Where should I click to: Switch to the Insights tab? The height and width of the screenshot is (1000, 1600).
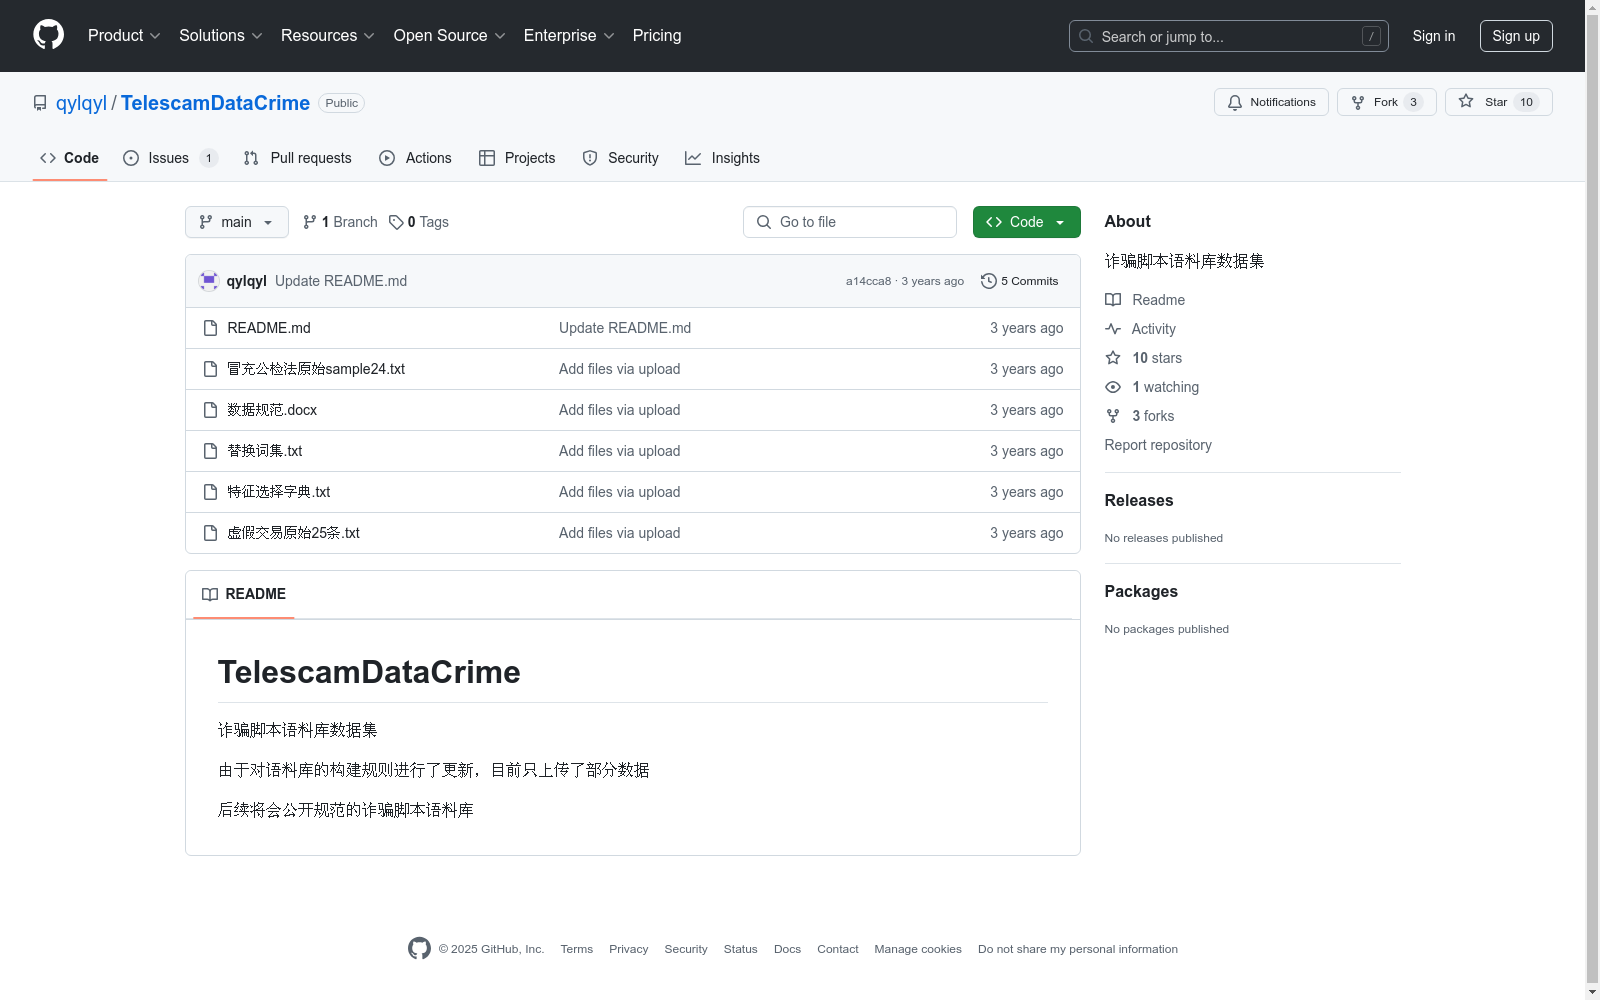[722, 158]
